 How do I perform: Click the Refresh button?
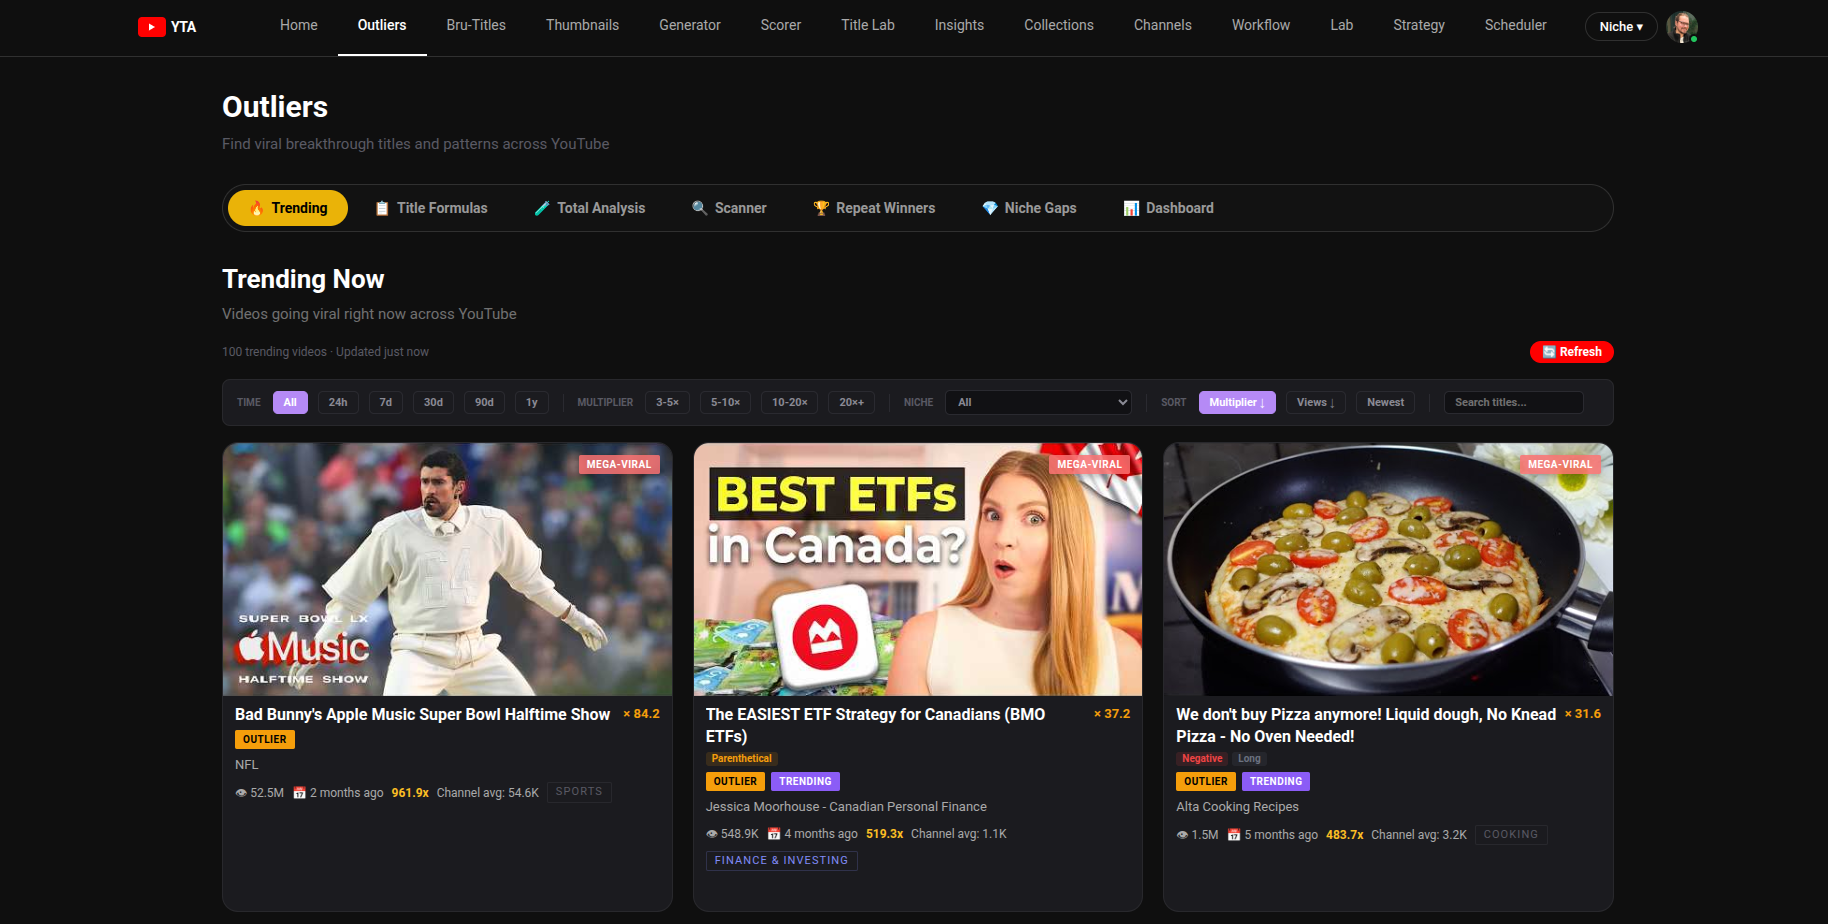[x=1571, y=352]
